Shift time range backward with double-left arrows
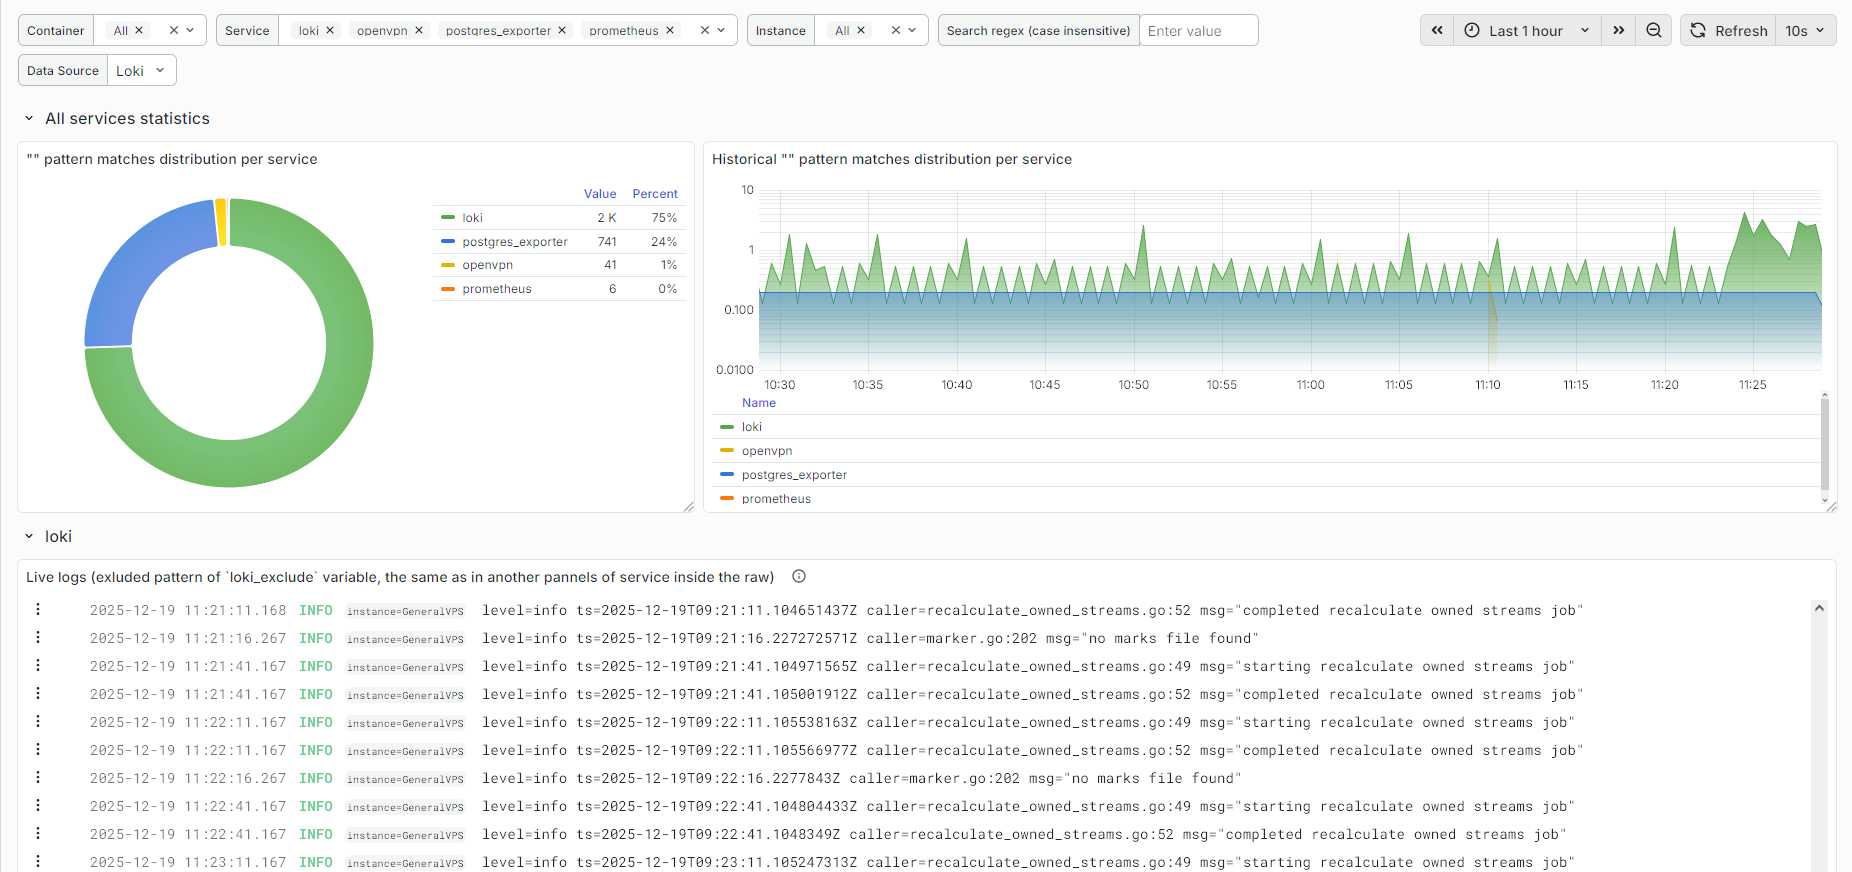This screenshot has width=1852, height=872. [1437, 30]
